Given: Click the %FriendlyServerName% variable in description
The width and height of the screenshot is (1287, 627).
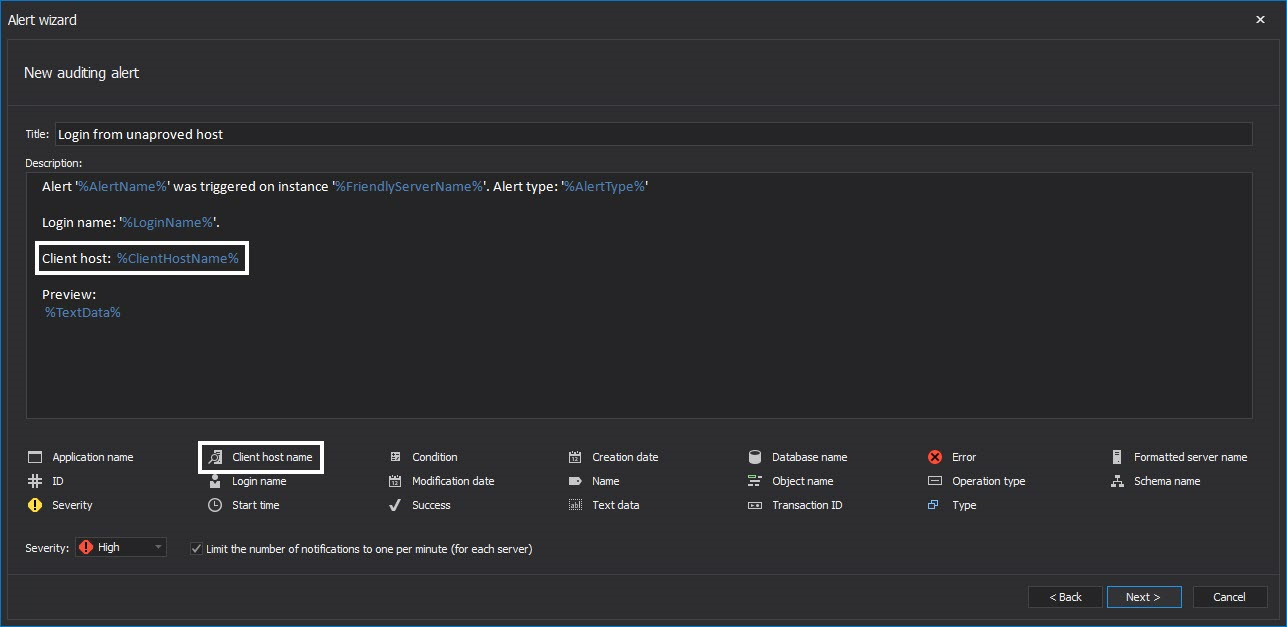Looking at the screenshot, I should coord(410,187).
